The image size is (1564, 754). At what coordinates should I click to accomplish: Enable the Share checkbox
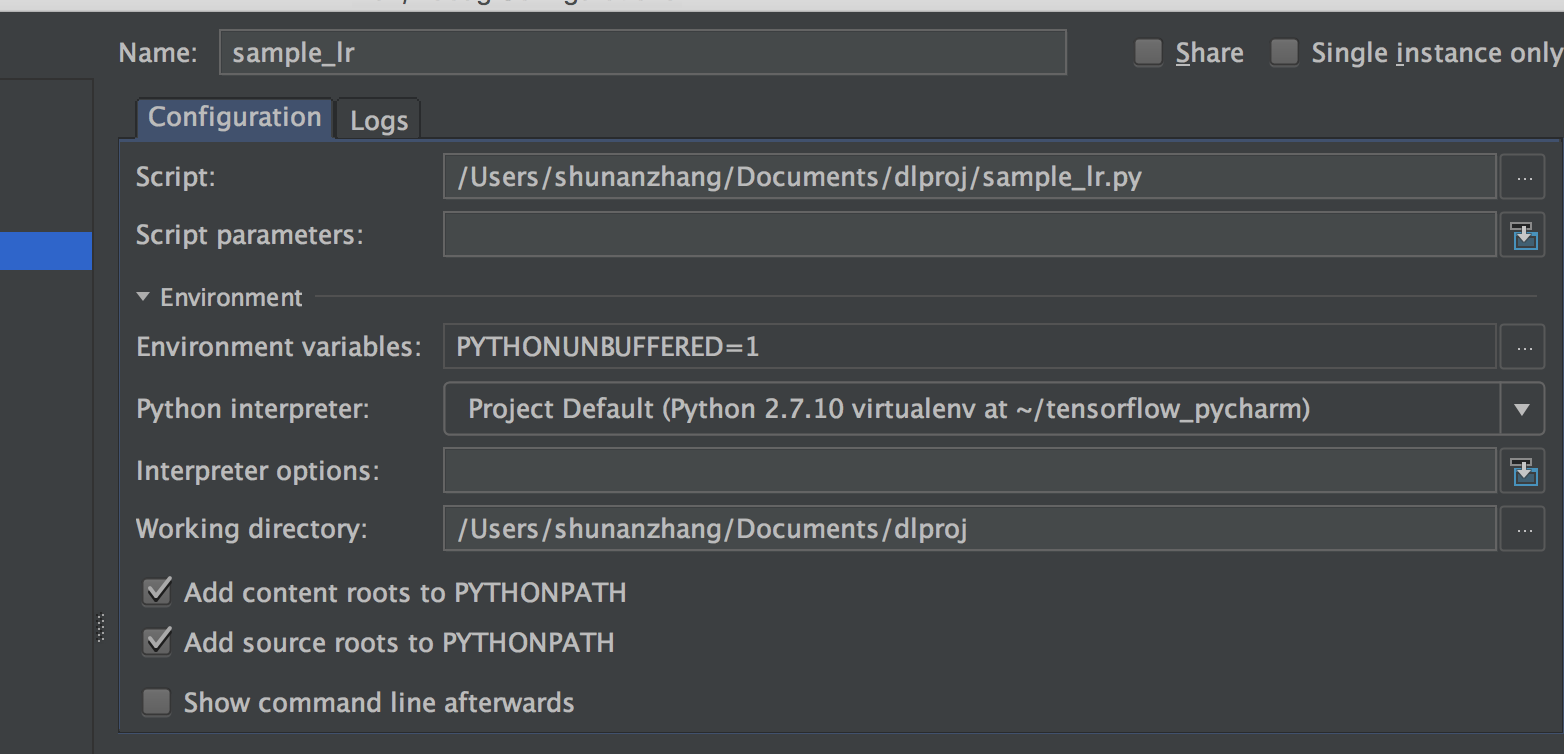click(1148, 52)
